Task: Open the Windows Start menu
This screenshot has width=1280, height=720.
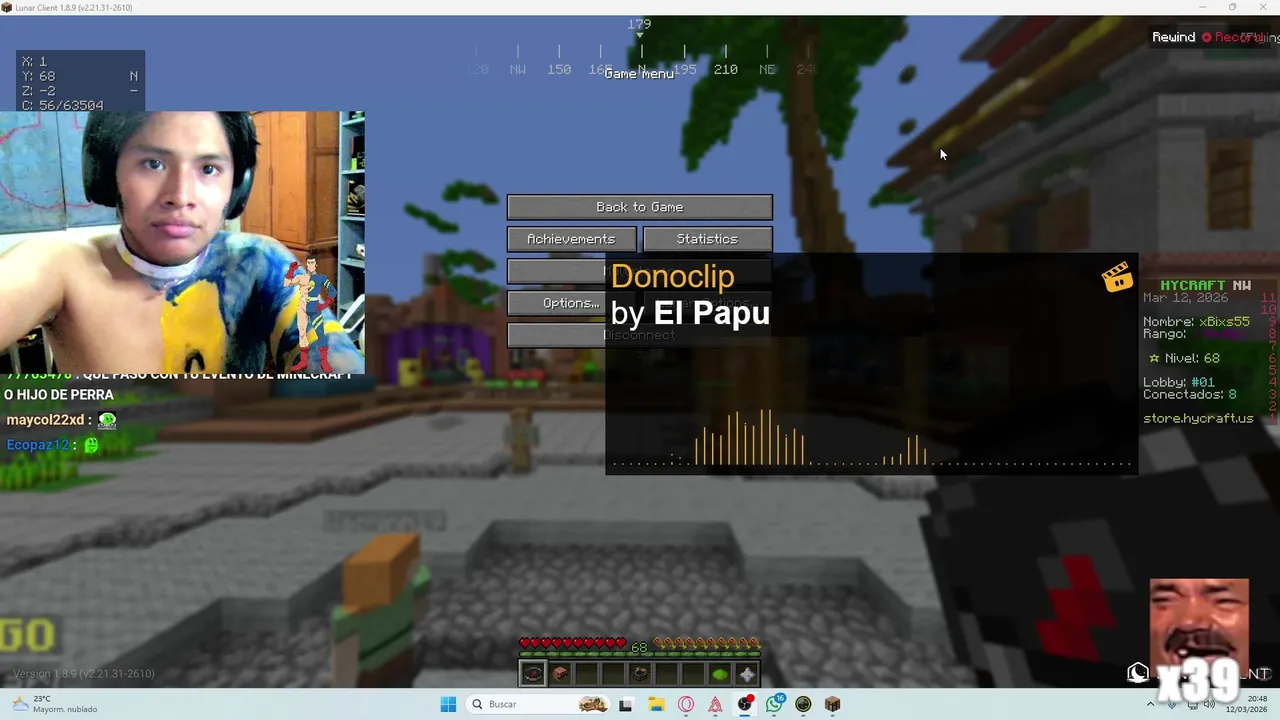Action: [x=448, y=704]
